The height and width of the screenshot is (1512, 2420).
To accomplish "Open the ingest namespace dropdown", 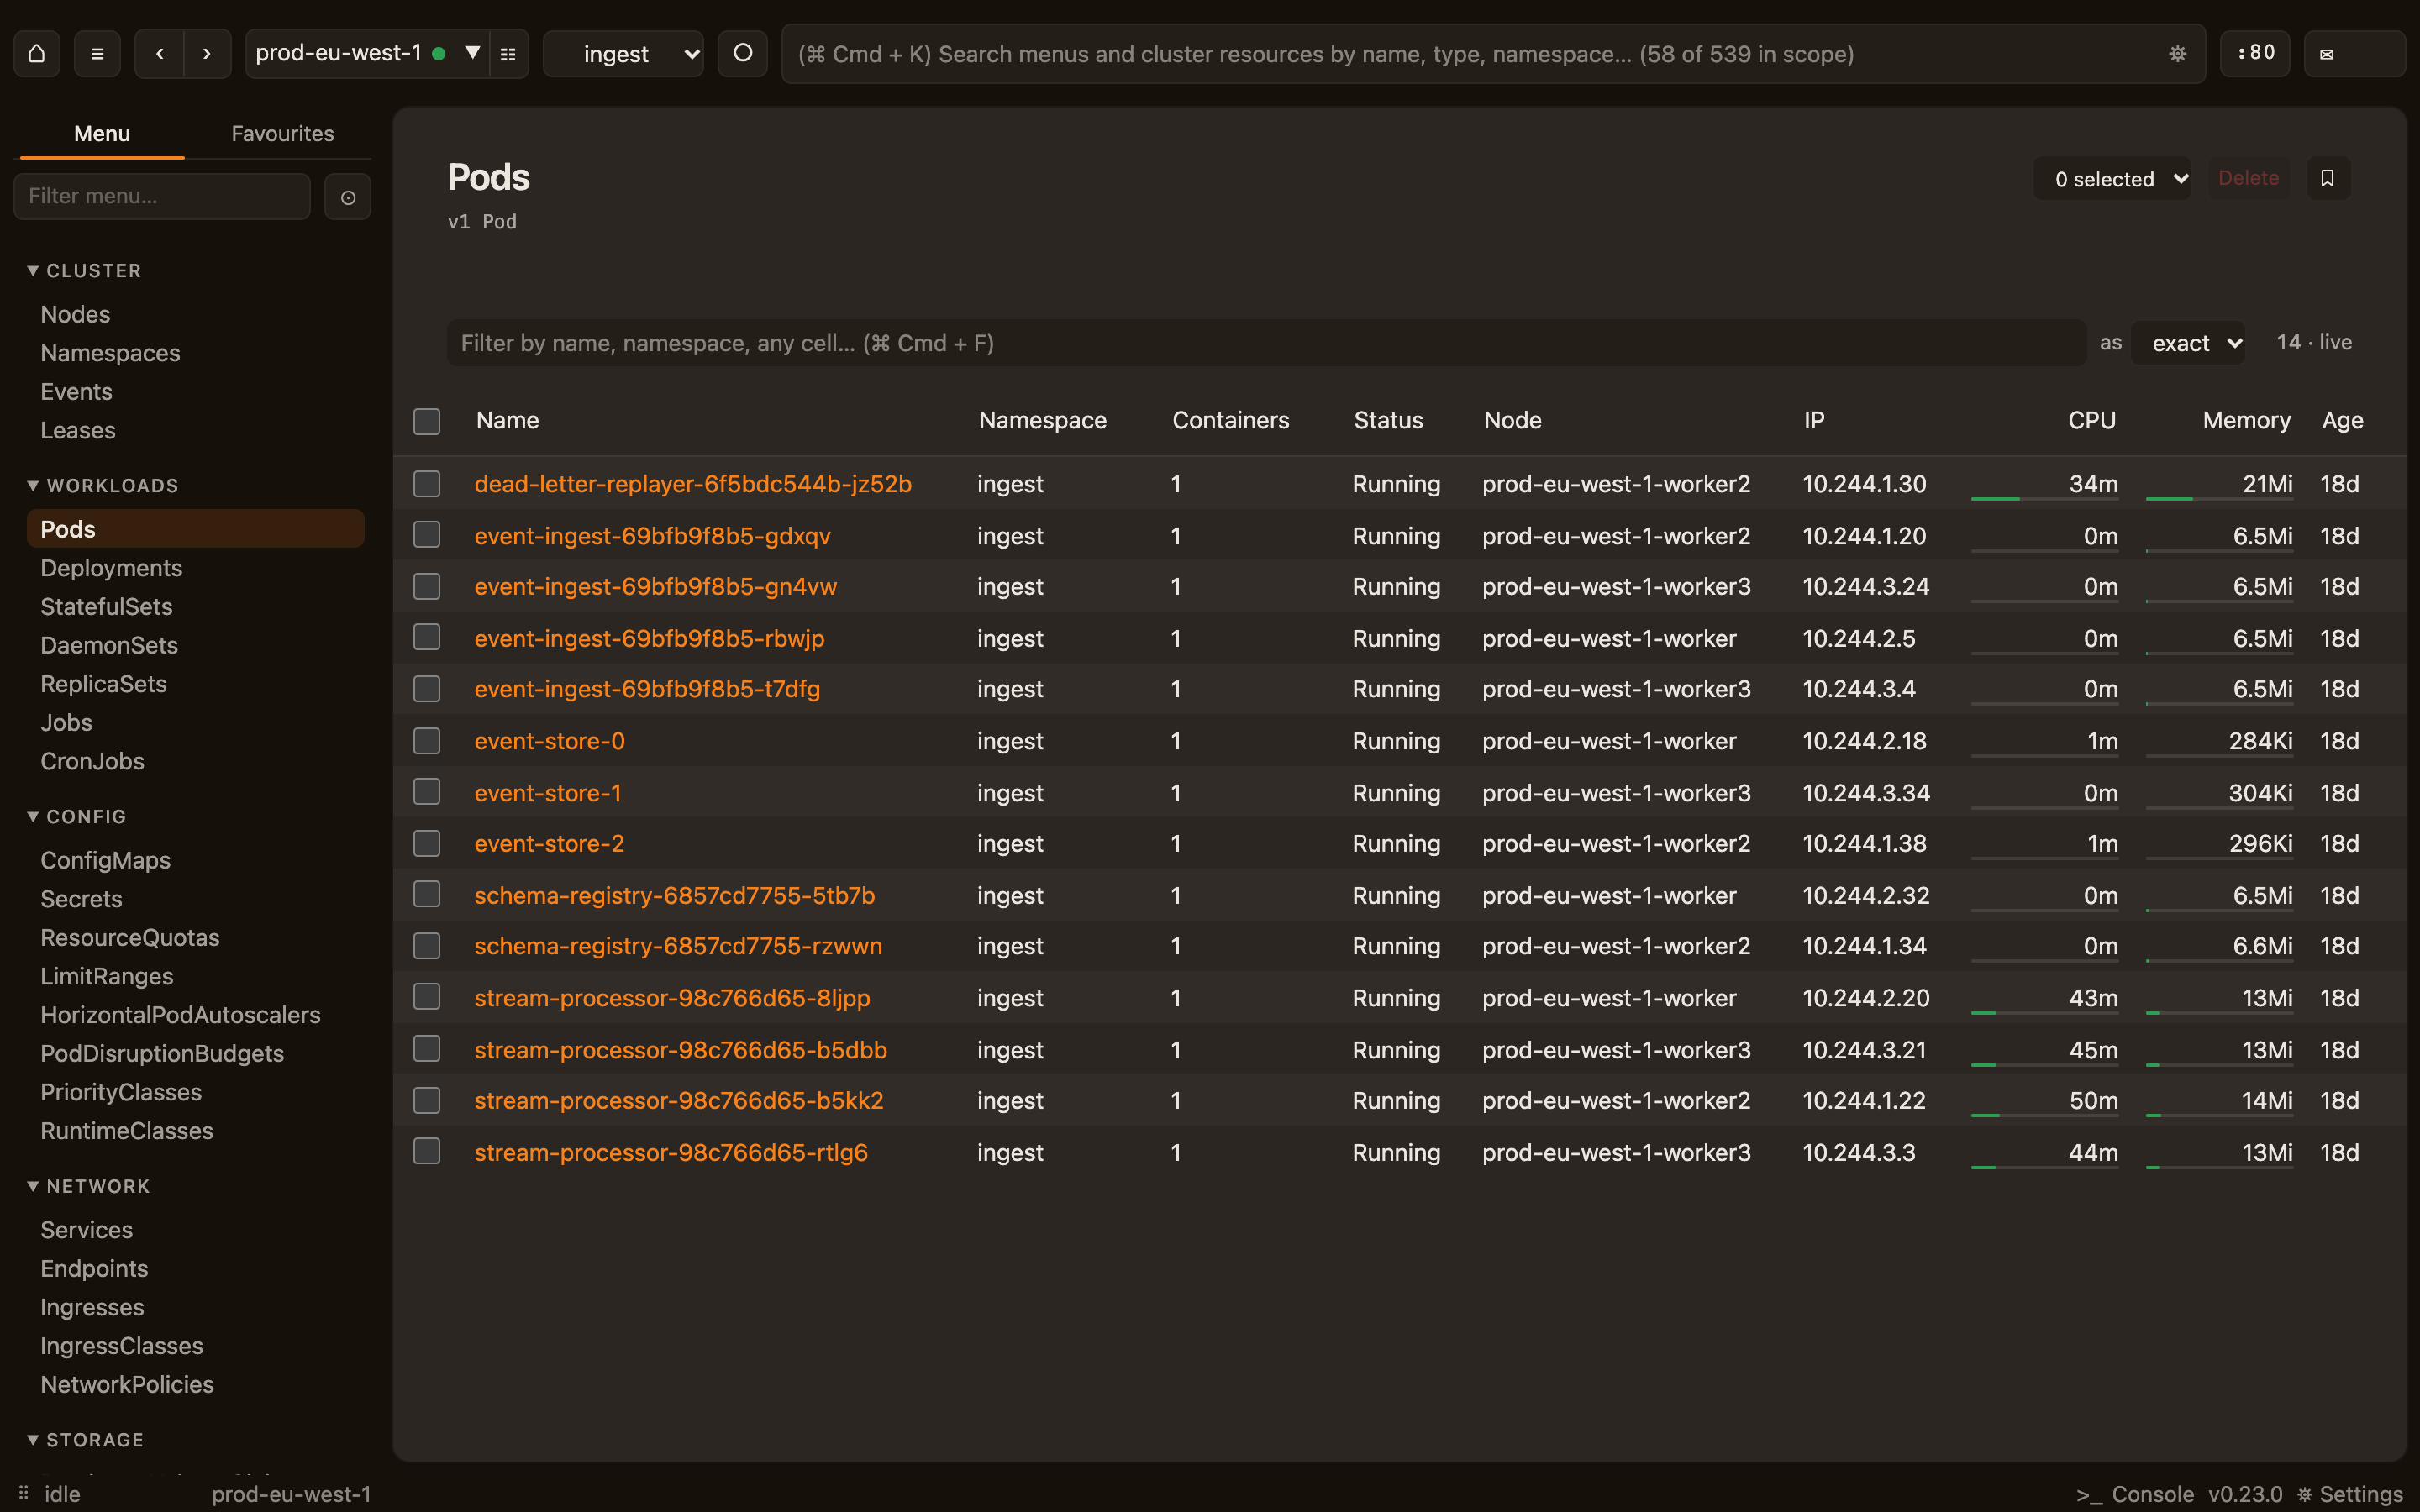I will (624, 54).
